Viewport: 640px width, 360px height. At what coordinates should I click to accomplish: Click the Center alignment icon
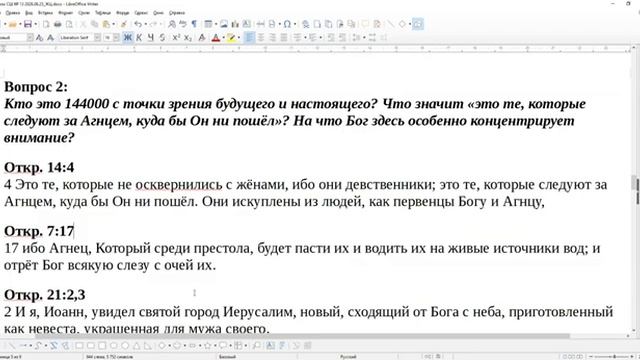click(x=260, y=38)
